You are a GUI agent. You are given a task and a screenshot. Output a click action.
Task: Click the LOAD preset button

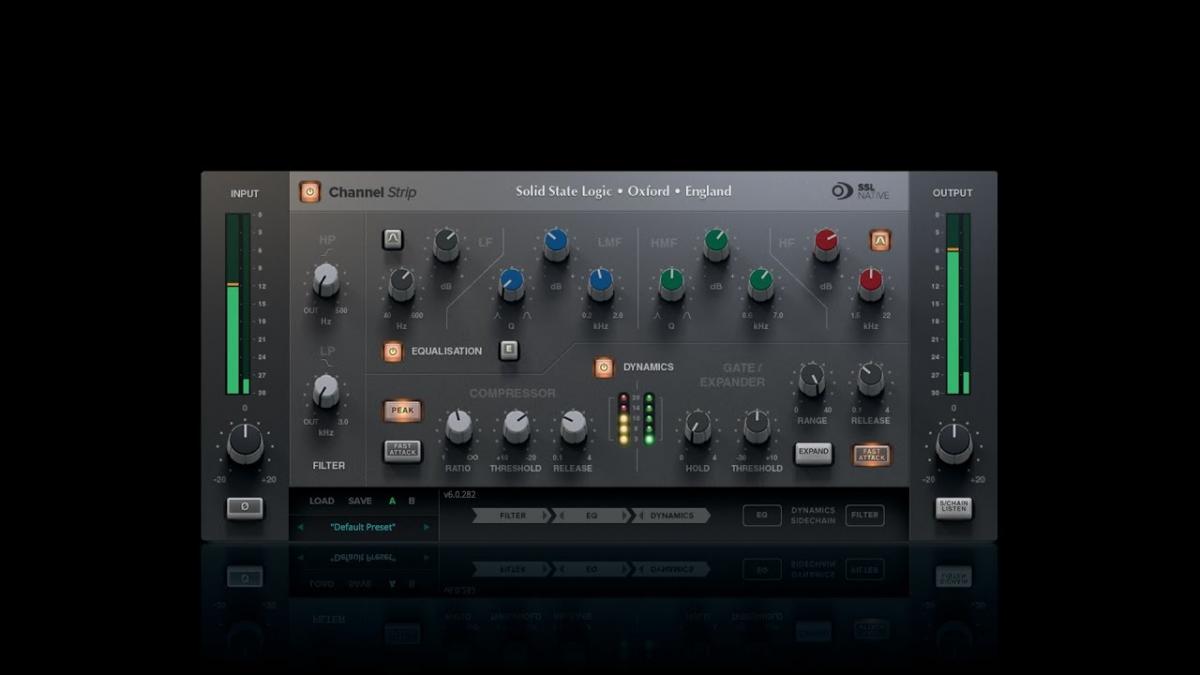[x=322, y=501]
